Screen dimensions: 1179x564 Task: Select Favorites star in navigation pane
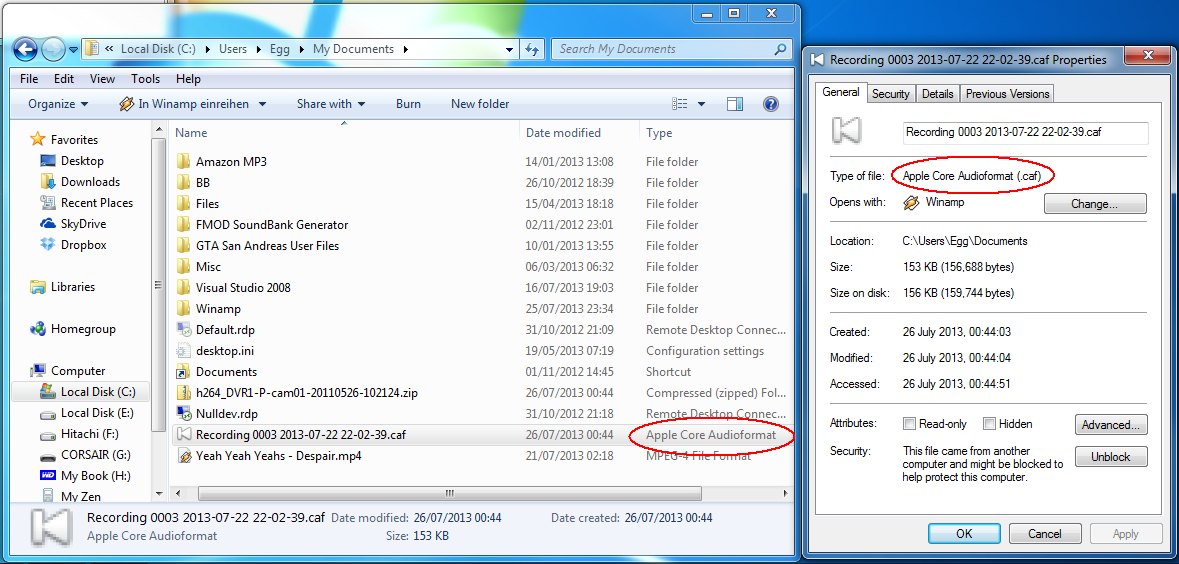click(x=36, y=139)
